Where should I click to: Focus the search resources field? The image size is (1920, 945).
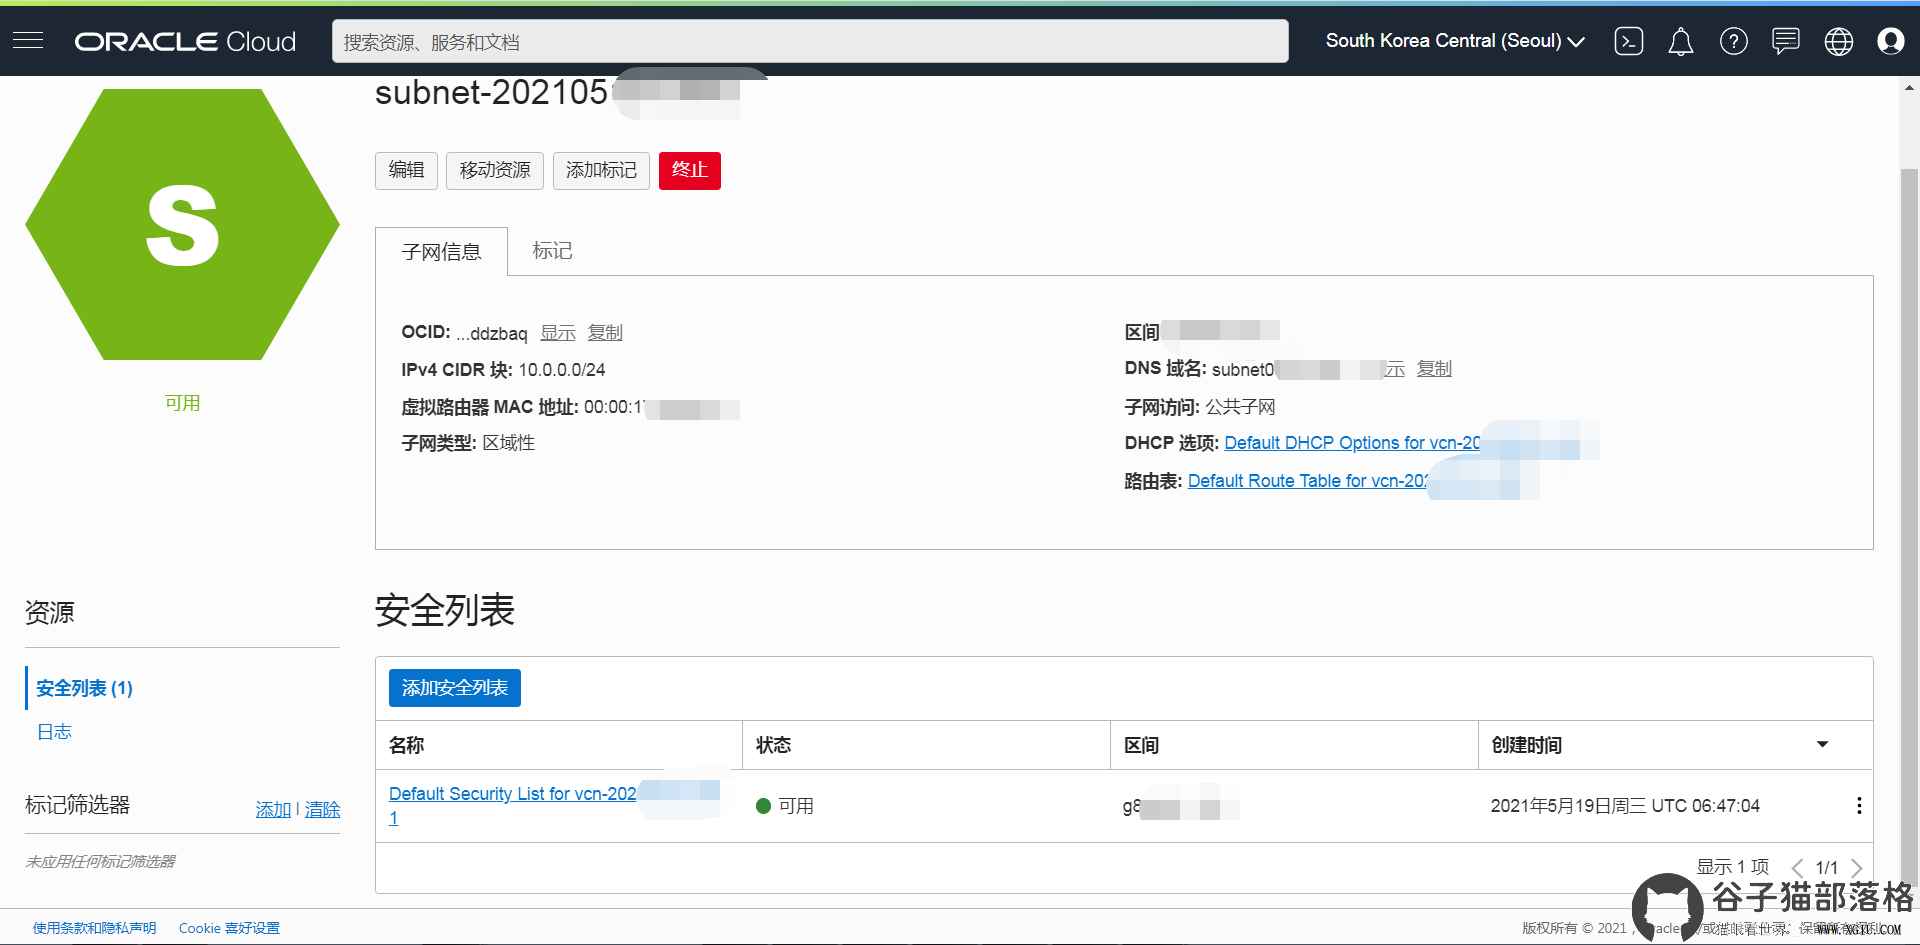(810, 41)
